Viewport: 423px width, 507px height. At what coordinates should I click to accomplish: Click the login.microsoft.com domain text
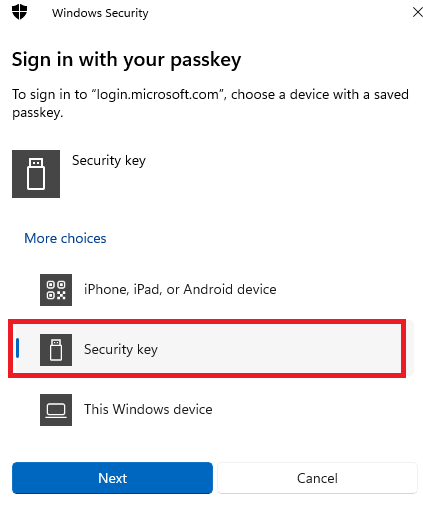[158, 95]
